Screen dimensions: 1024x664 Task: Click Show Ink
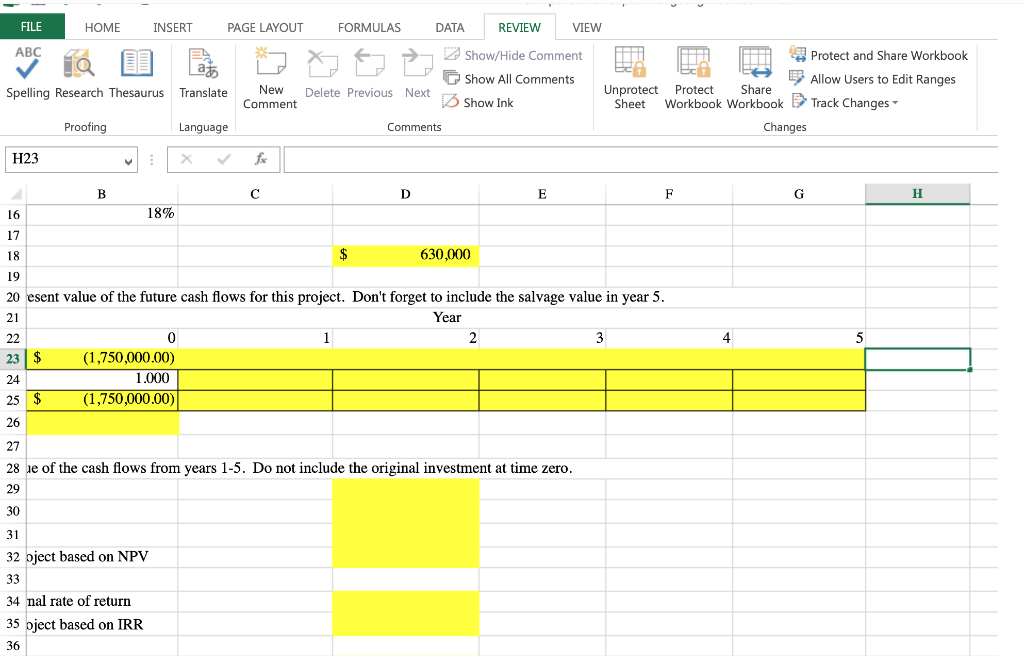point(478,103)
